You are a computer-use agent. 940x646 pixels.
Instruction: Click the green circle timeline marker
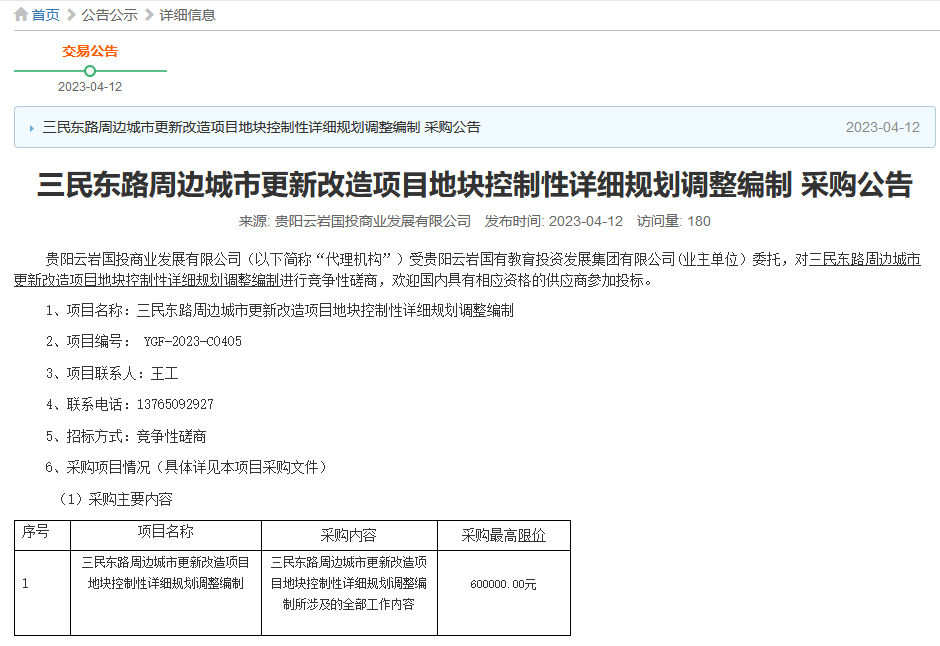[90, 71]
